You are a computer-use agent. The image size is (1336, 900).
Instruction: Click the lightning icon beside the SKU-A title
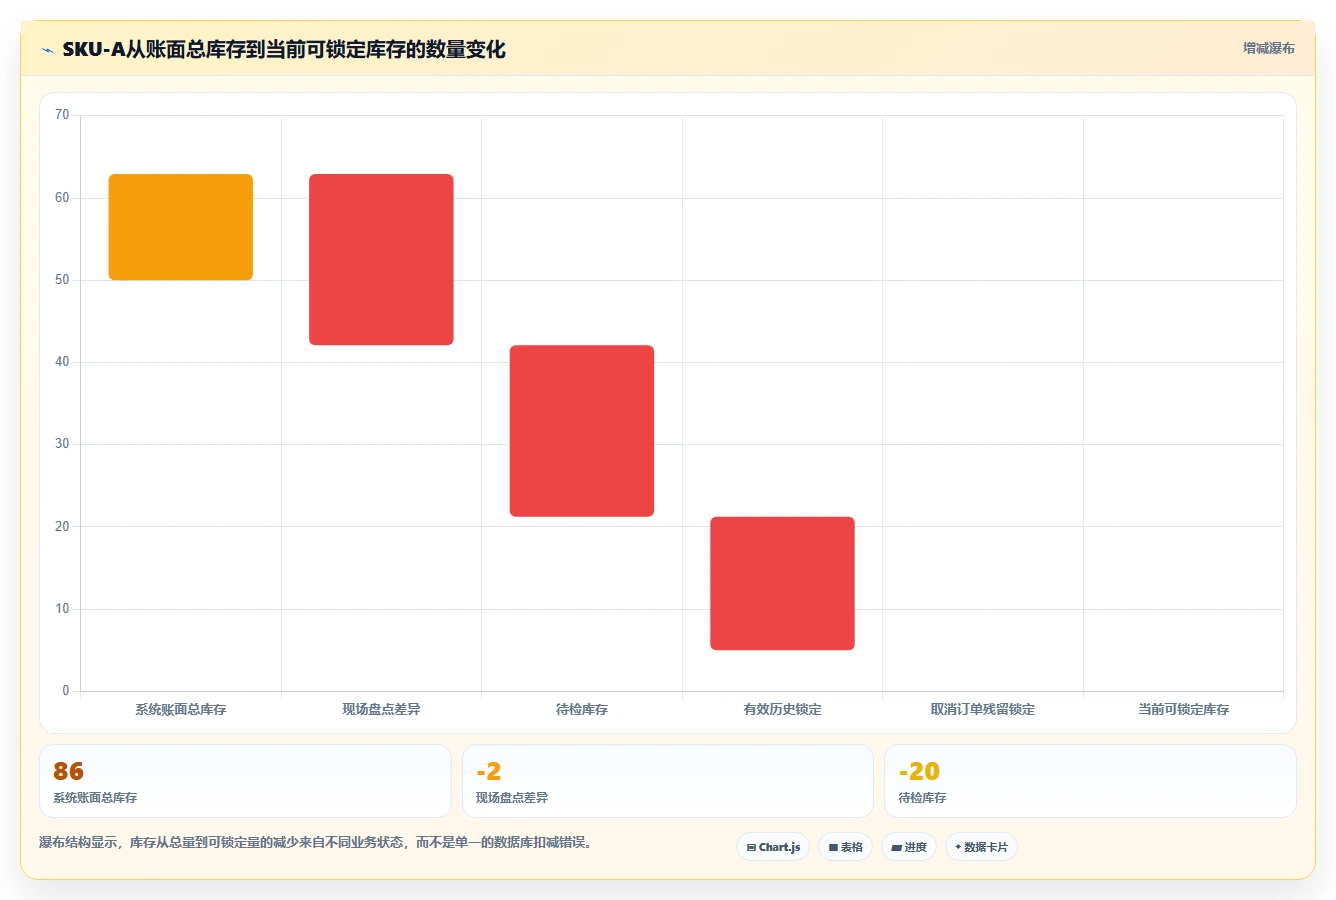[x=47, y=50]
